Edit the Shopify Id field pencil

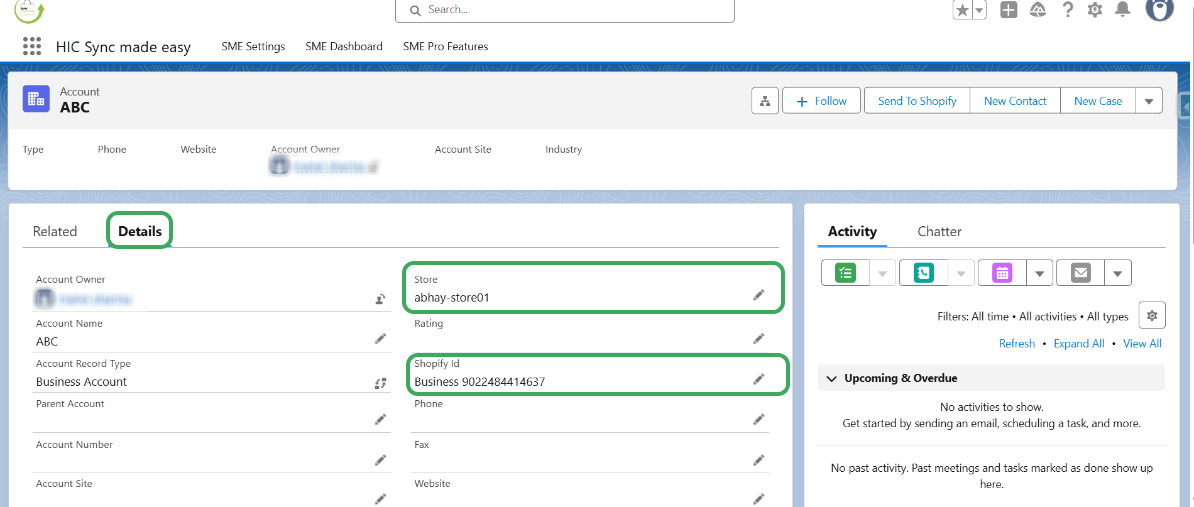(x=758, y=379)
